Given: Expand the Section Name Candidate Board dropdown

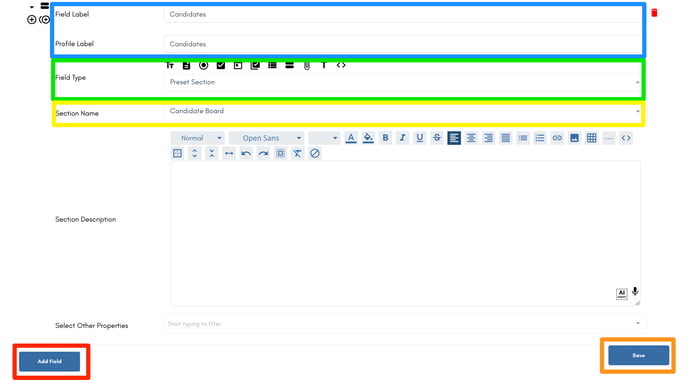Looking at the screenshot, I should 402,111.
